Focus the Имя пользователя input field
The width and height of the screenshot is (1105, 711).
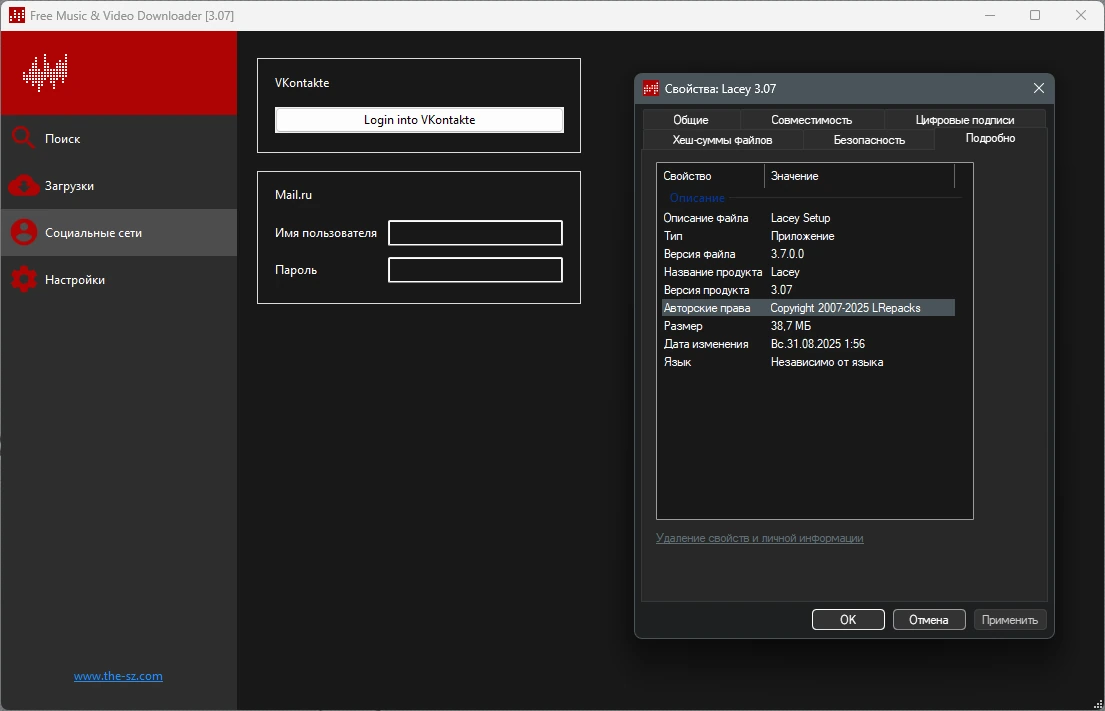(475, 233)
